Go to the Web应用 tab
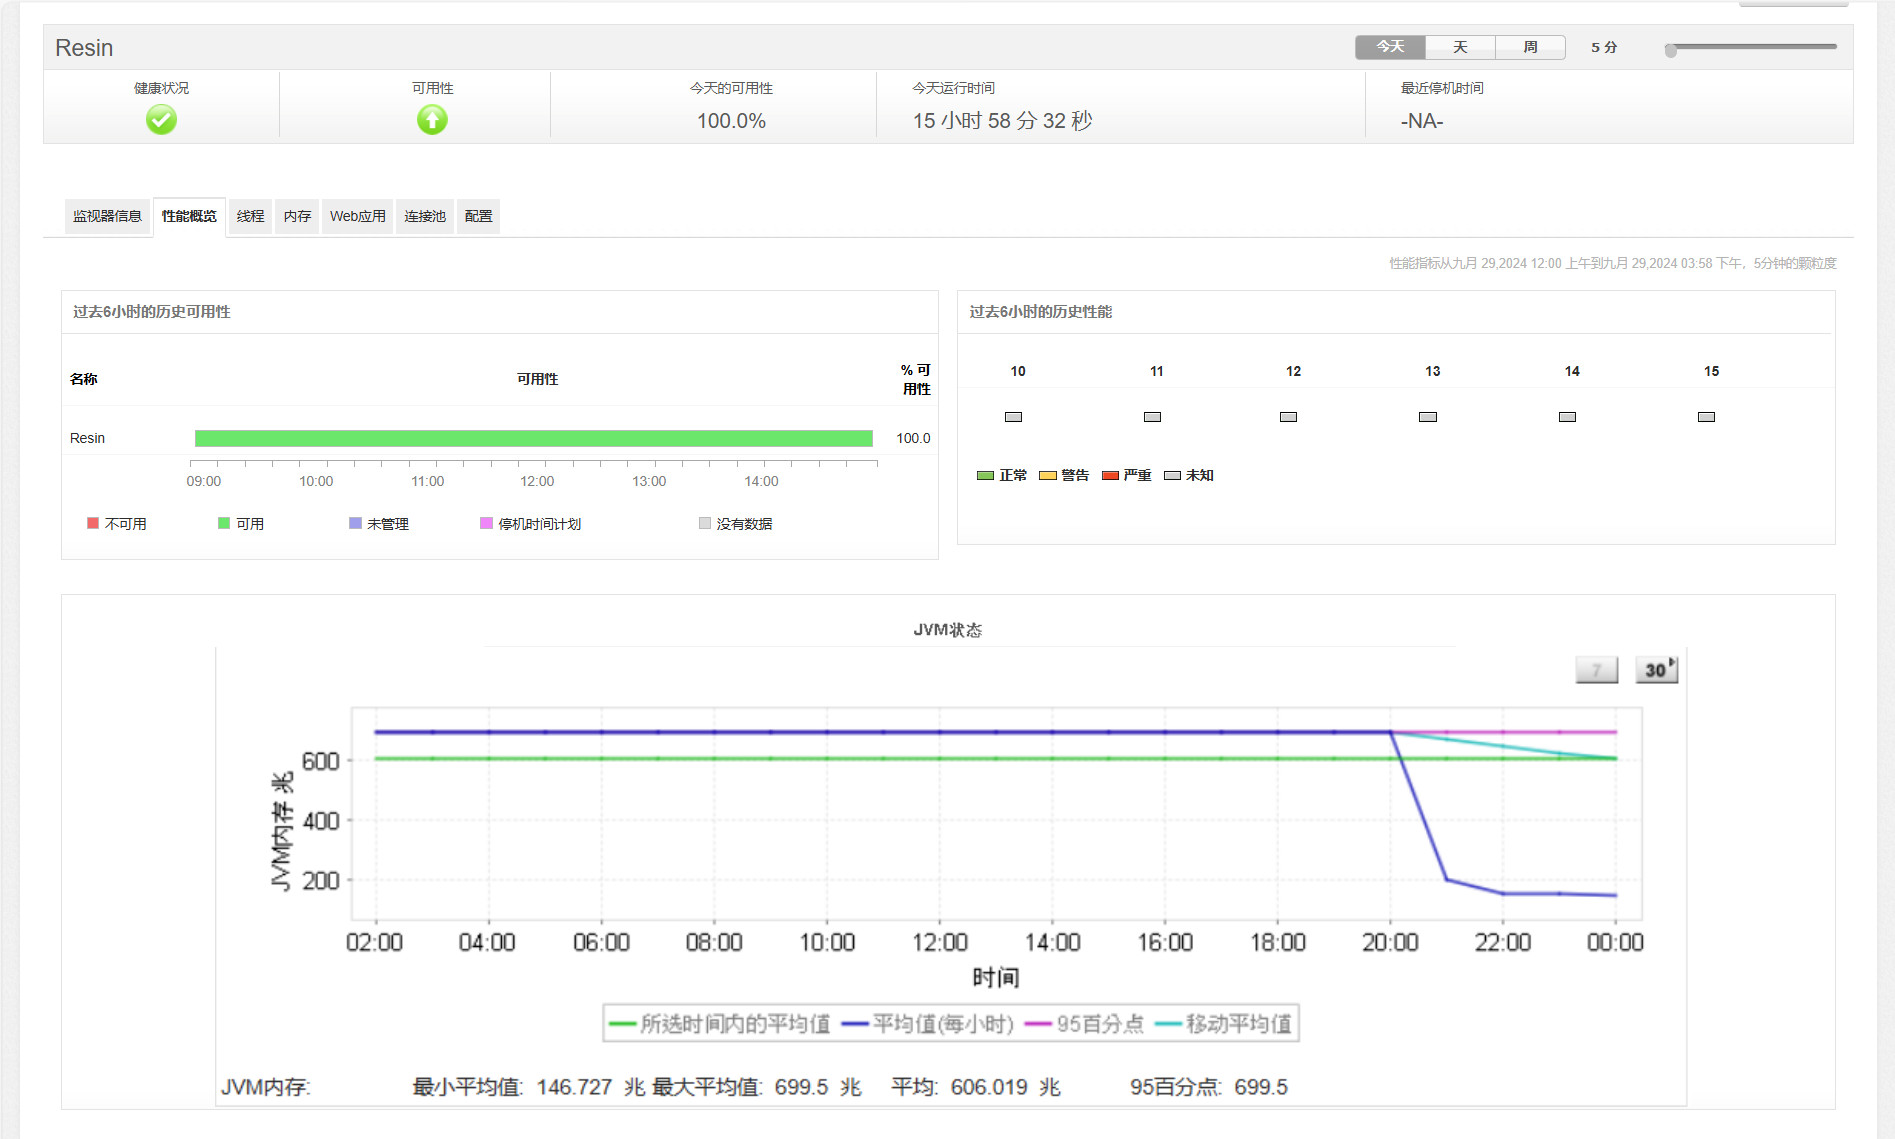Screen dimensions: 1895x1139 click(357, 216)
